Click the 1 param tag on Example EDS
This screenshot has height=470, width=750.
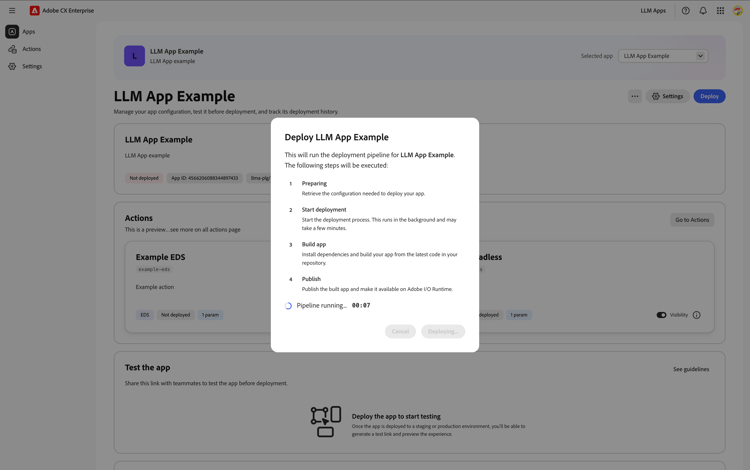click(210, 315)
